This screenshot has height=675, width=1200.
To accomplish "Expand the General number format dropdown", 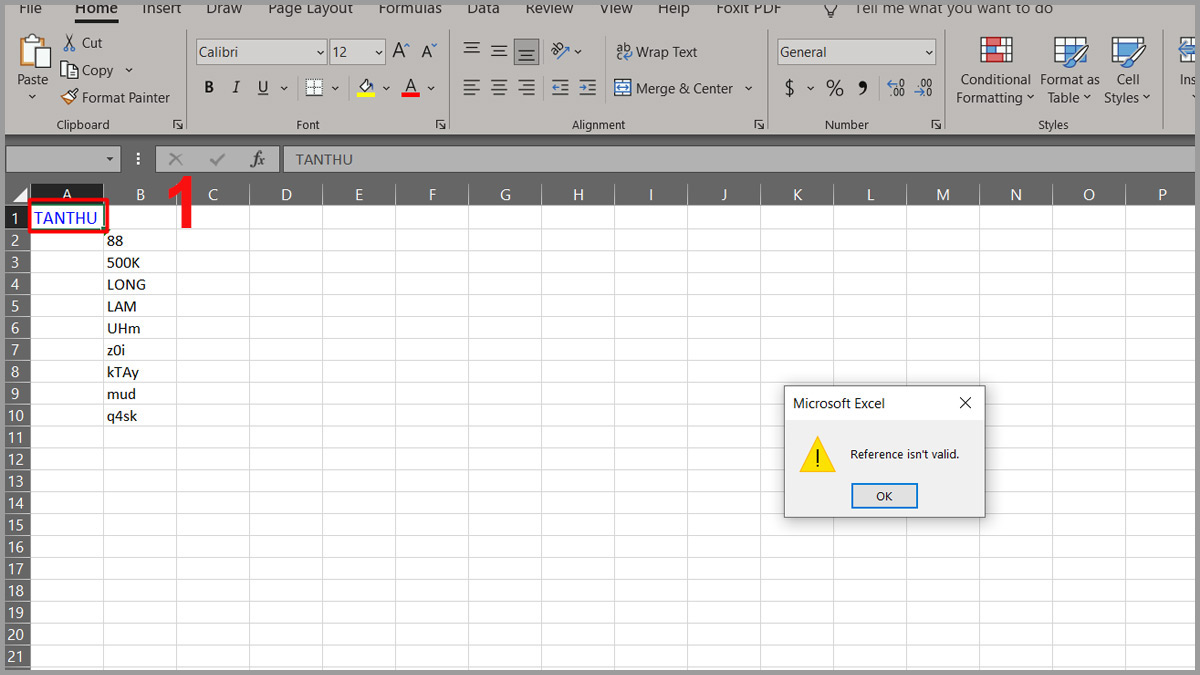I will coord(929,52).
